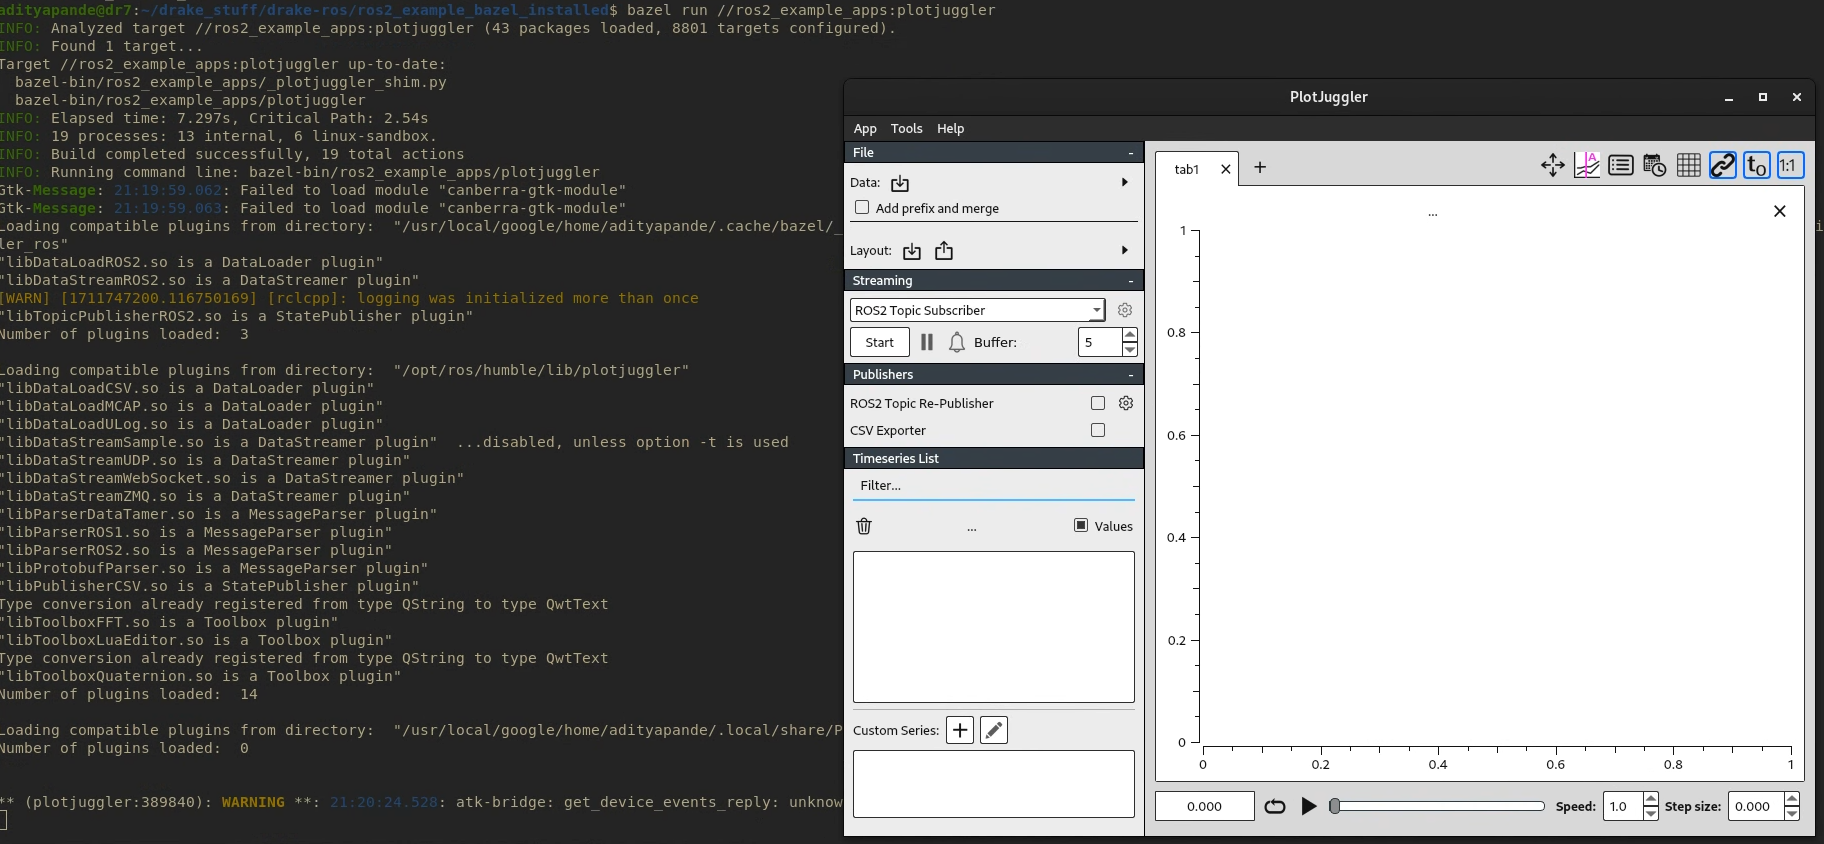Click the save layout icon
The image size is (1824, 844).
pyautogui.click(x=944, y=251)
